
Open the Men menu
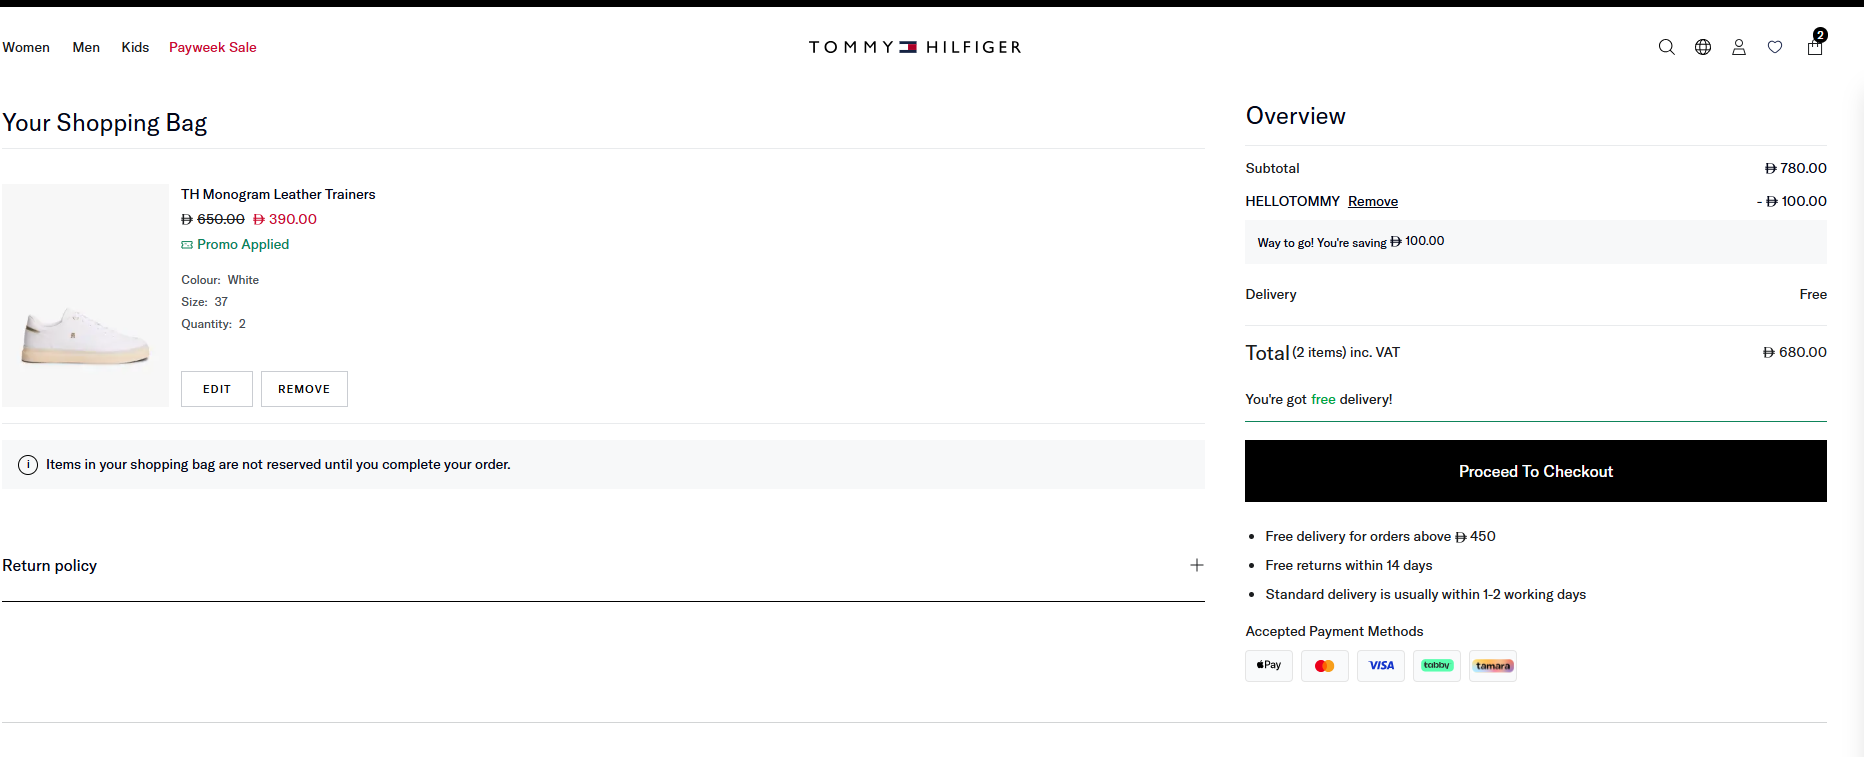pyautogui.click(x=86, y=47)
